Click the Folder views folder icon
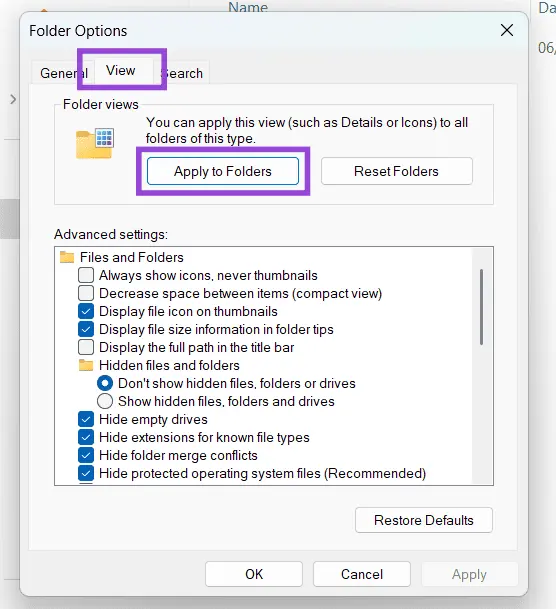Screen dimensions: 556x609 click(x=95, y=143)
